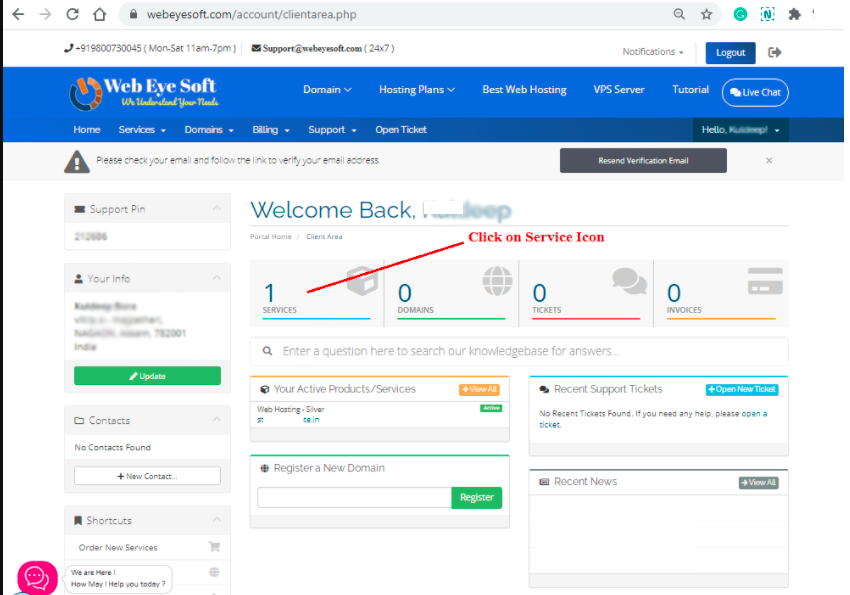
Task: Open the Billing dropdown menu
Action: (271, 130)
